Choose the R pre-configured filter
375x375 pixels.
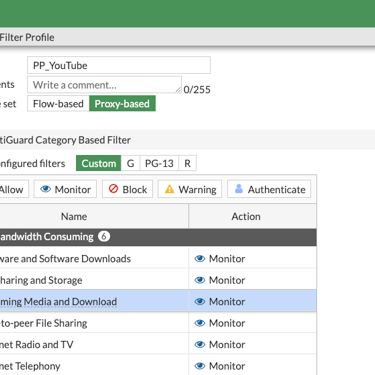tap(187, 163)
